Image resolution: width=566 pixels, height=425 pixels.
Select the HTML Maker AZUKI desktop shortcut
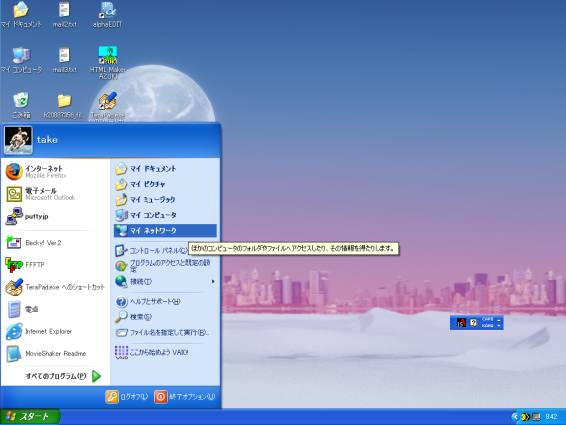[x=108, y=62]
